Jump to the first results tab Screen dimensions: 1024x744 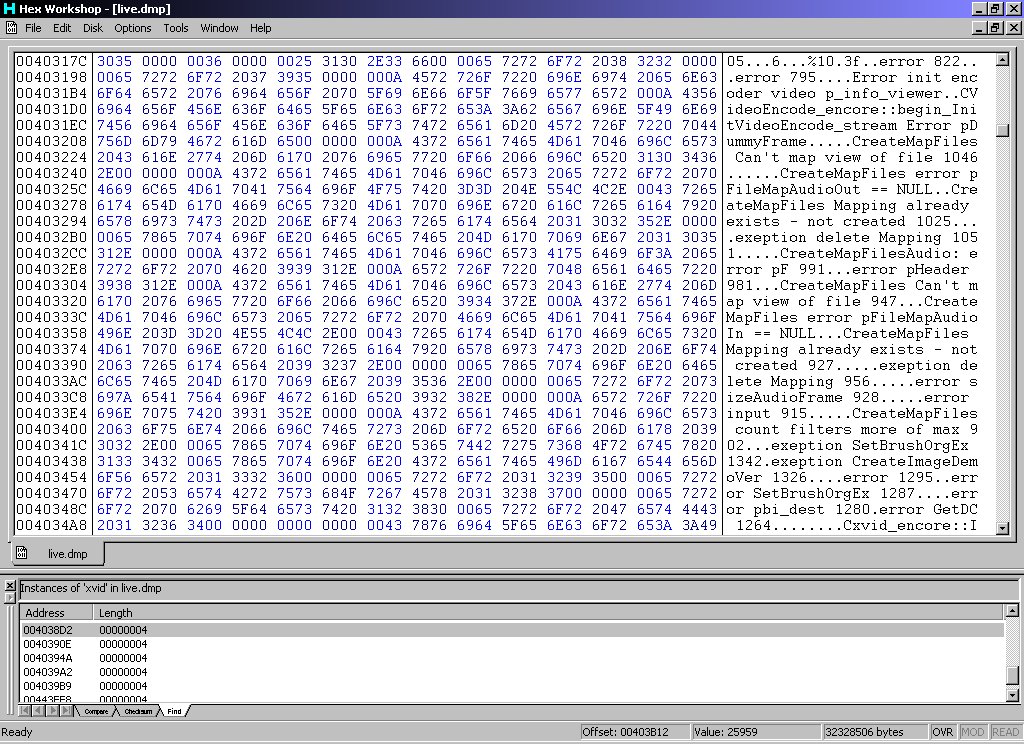click(x=25, y=711)
